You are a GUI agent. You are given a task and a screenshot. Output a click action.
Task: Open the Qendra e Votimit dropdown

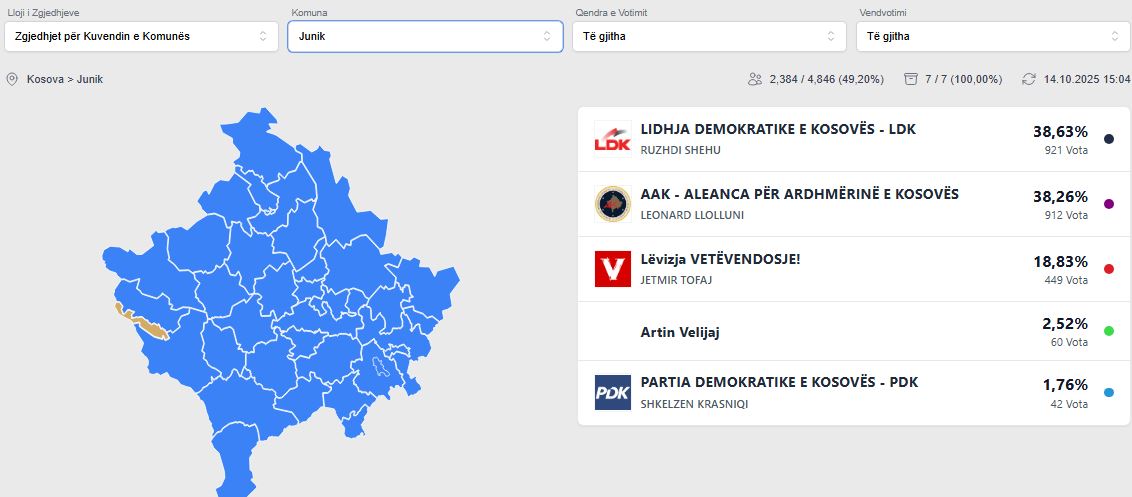(x=709, y=36)
